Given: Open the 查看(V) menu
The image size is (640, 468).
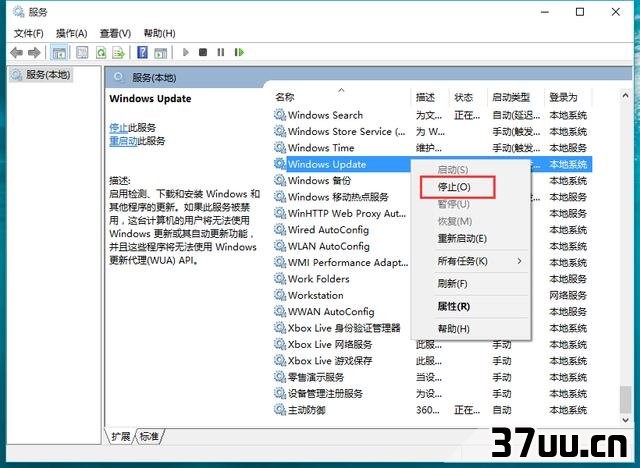Looking at the screenshot, I should tap(116, 33).
